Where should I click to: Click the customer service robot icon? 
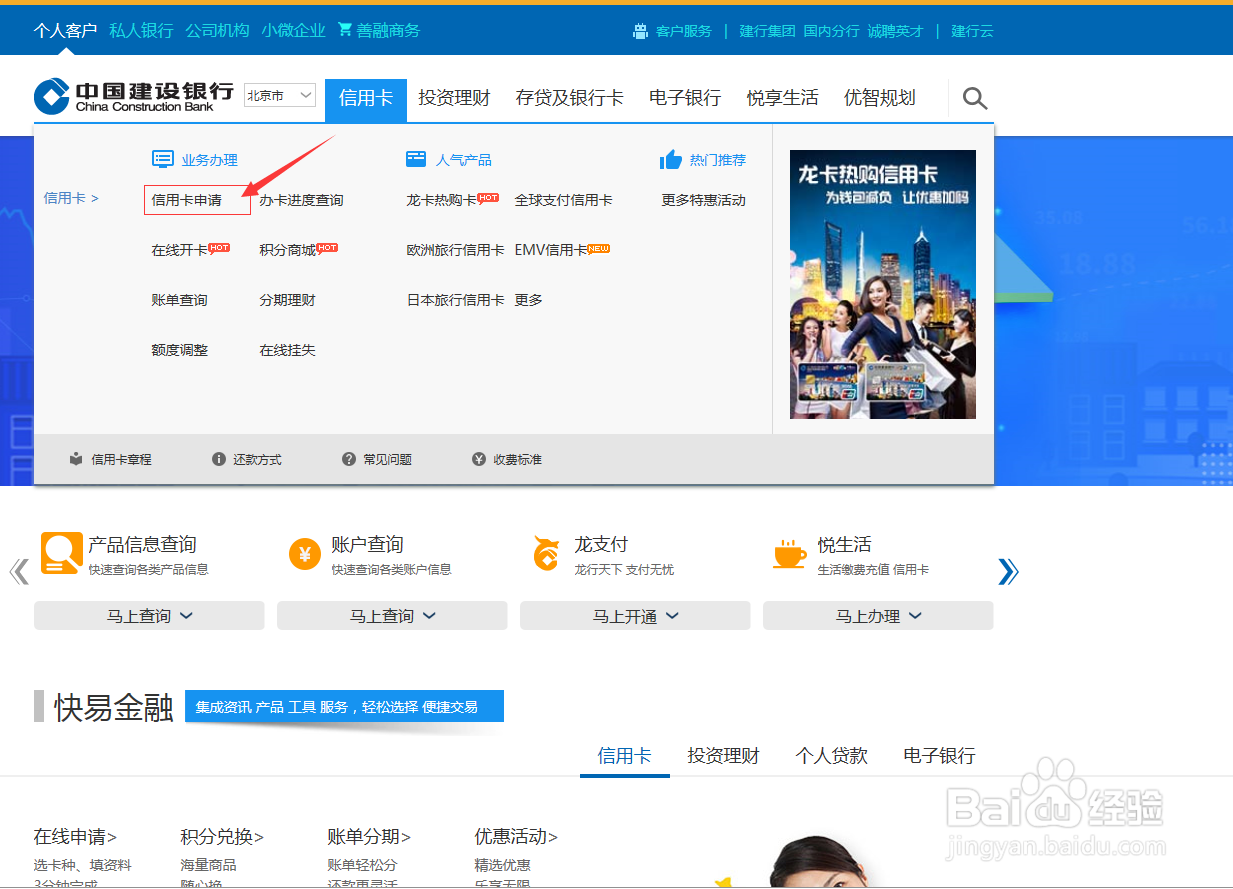click(640, 31)
